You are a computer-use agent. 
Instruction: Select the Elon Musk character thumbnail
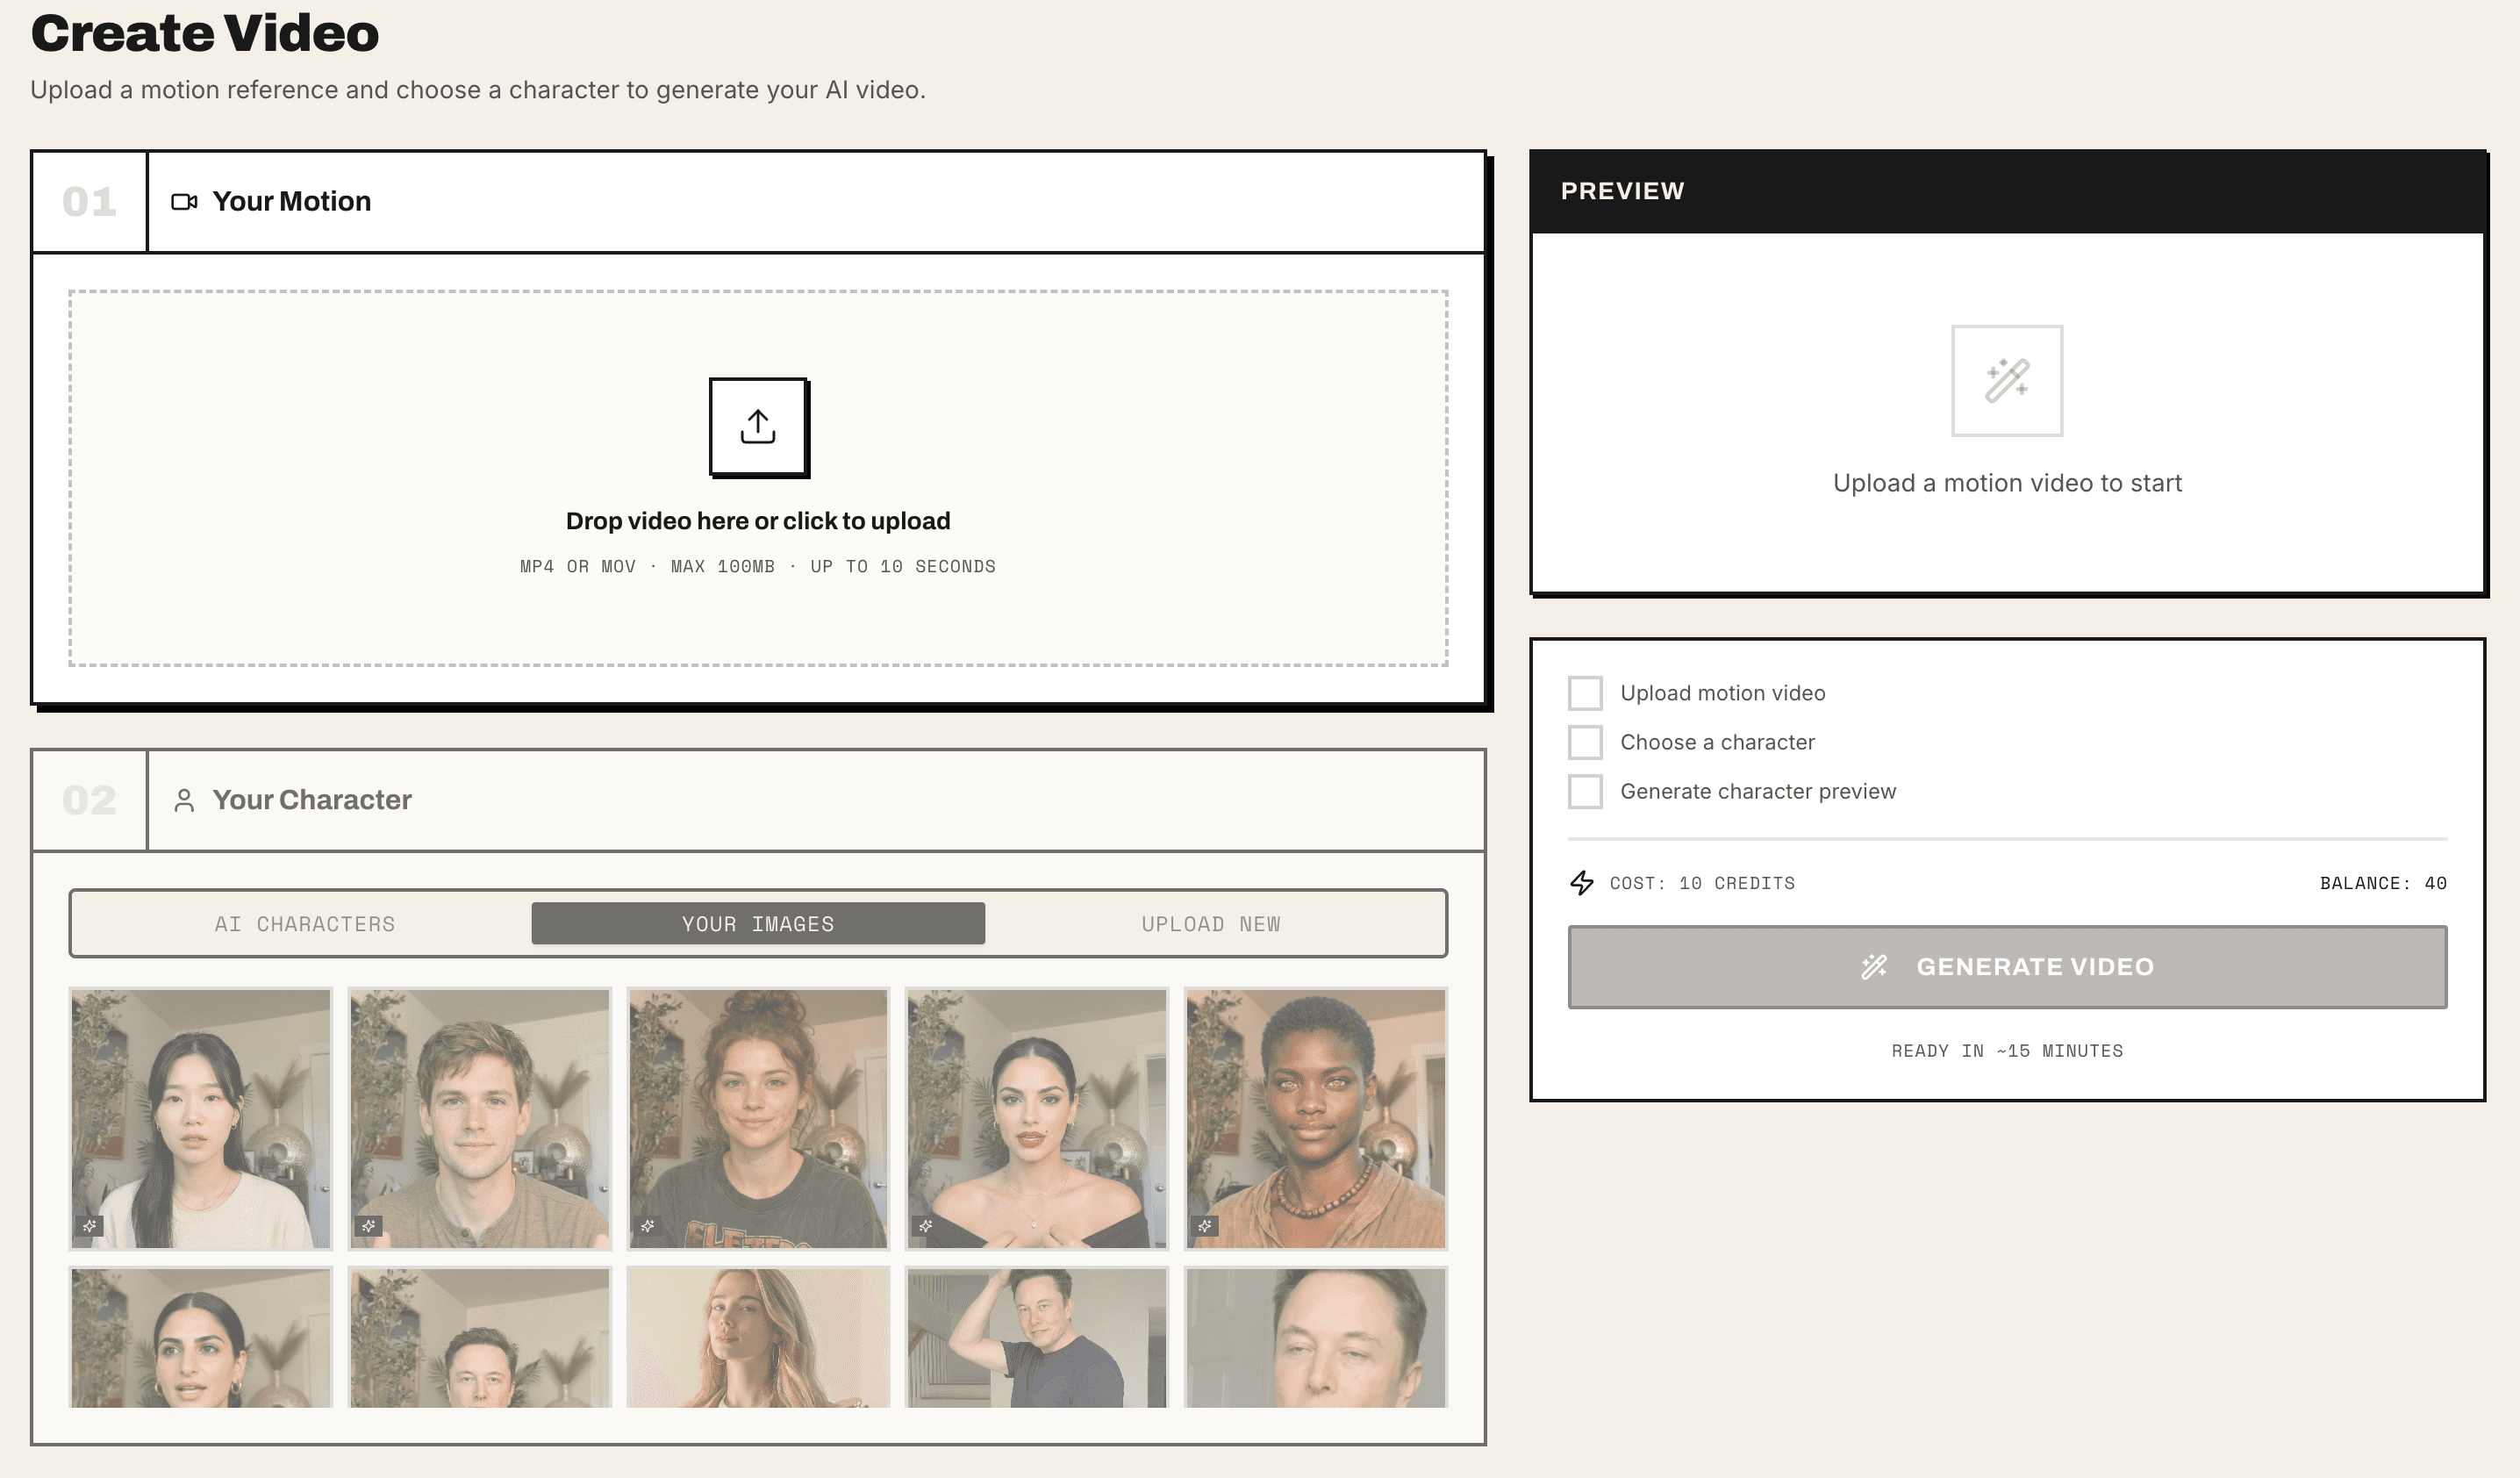pos(1038,1340)
